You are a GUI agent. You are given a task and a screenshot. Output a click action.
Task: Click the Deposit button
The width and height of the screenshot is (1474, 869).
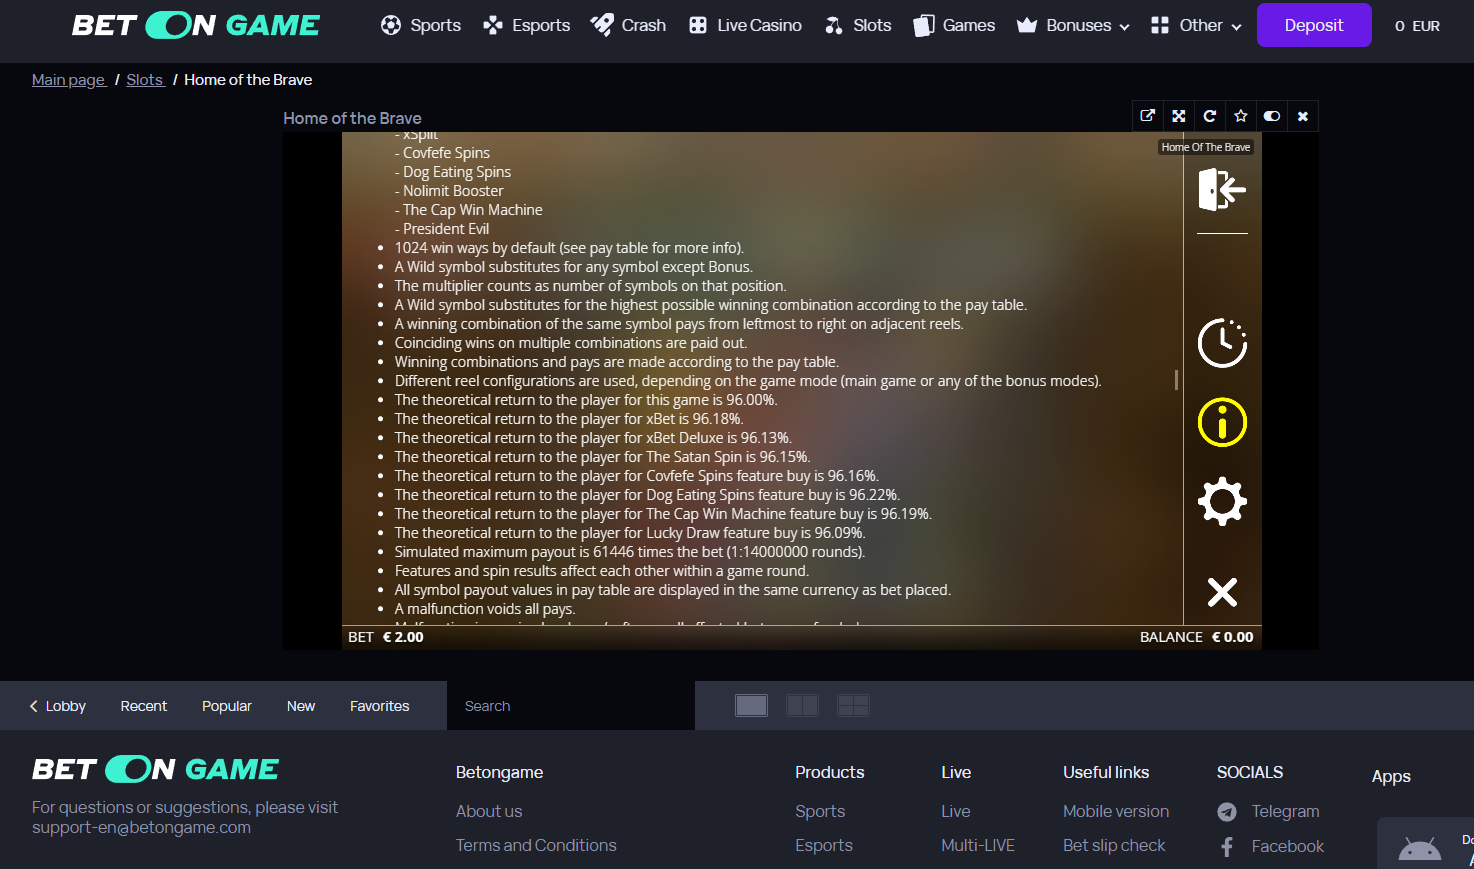coord(1314,25)
